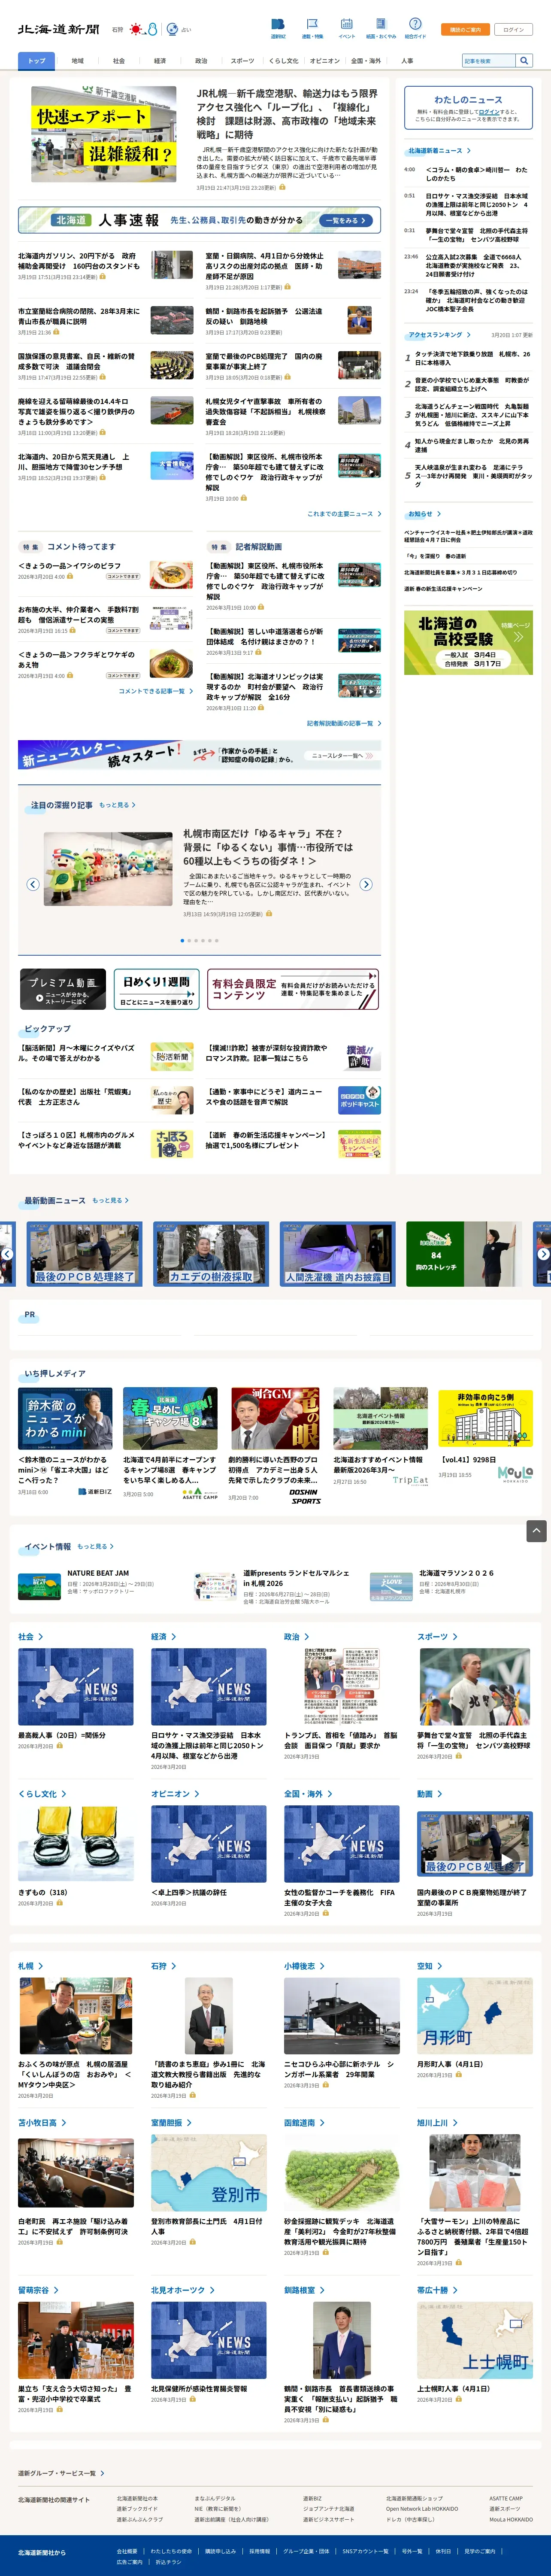
Task: Click into the 記事を検索 search field
Action: click(489, 61)
